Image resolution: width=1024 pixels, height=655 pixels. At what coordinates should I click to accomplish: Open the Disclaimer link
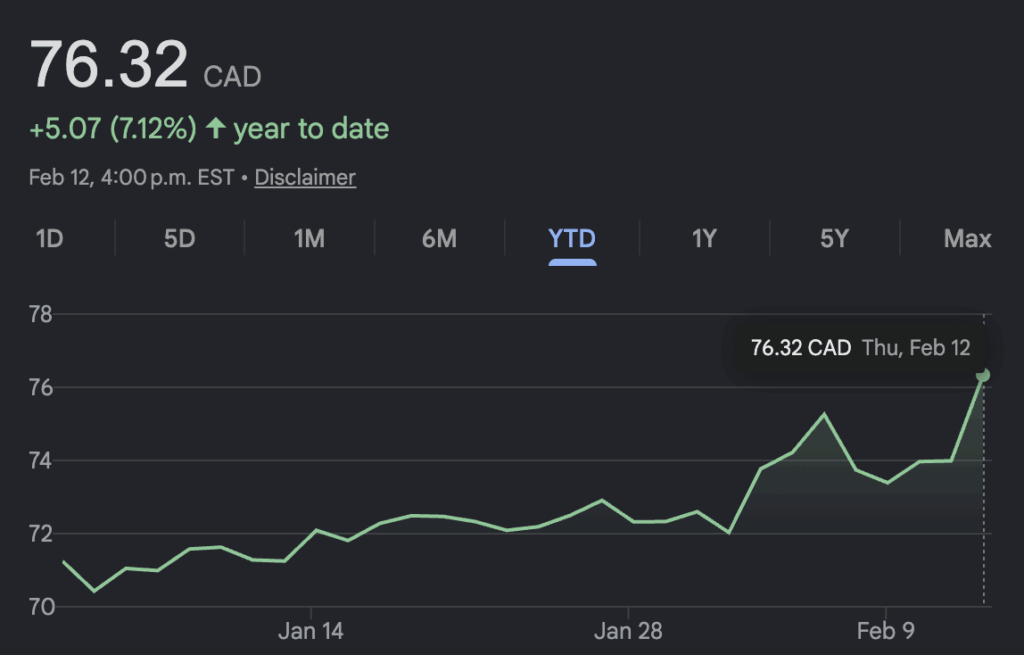tap(305, 178)
